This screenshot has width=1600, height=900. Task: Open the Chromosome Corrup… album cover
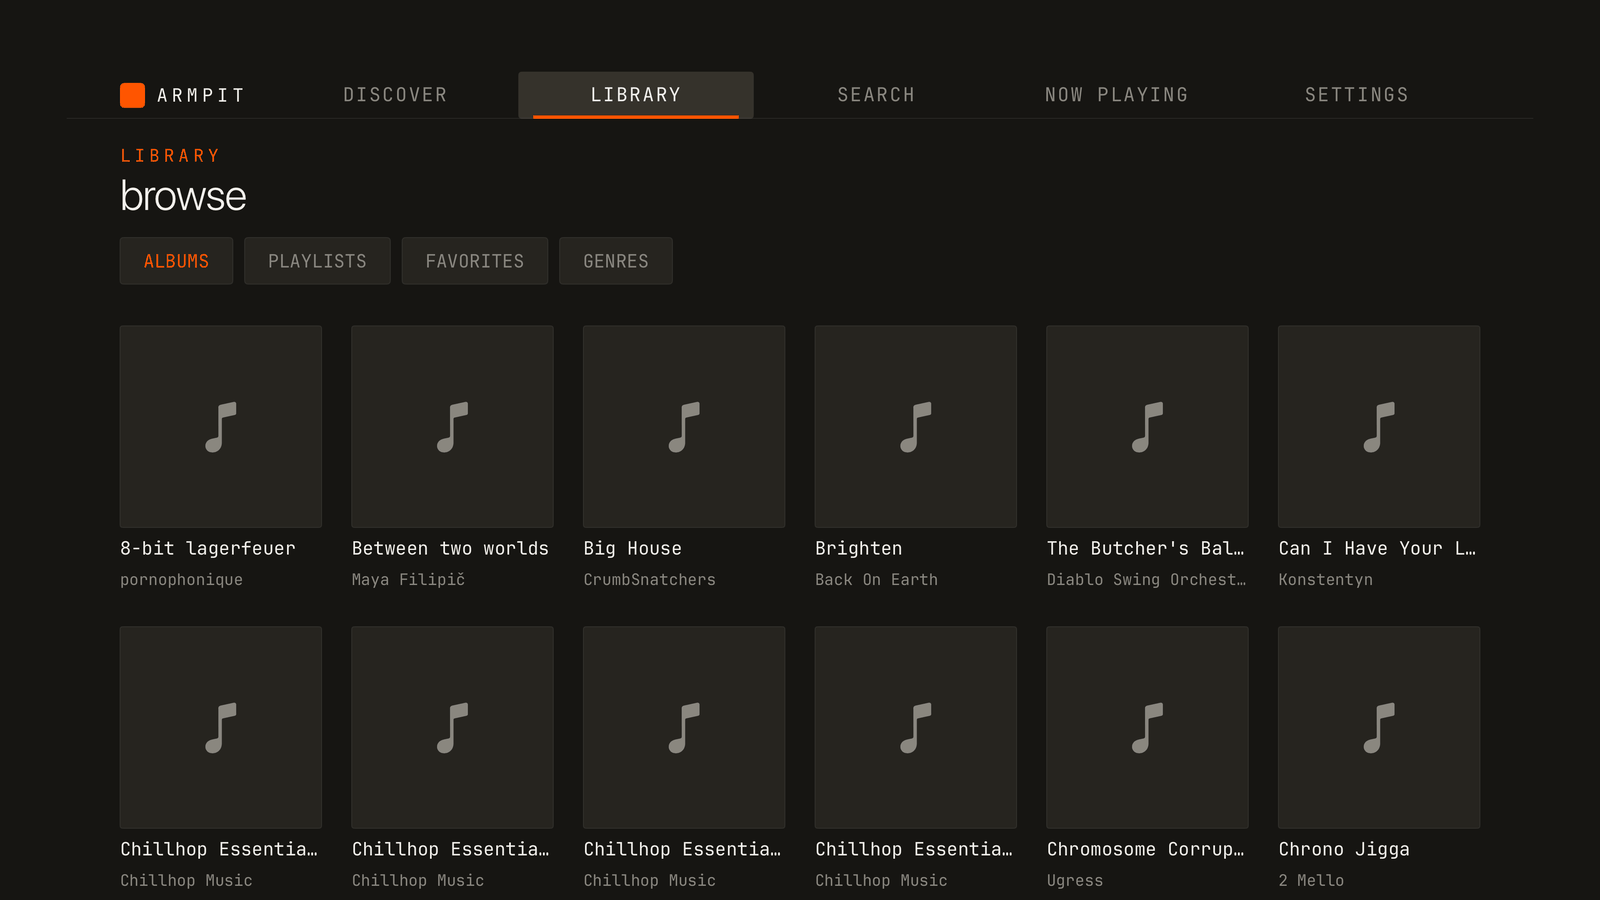point(1147,727)
